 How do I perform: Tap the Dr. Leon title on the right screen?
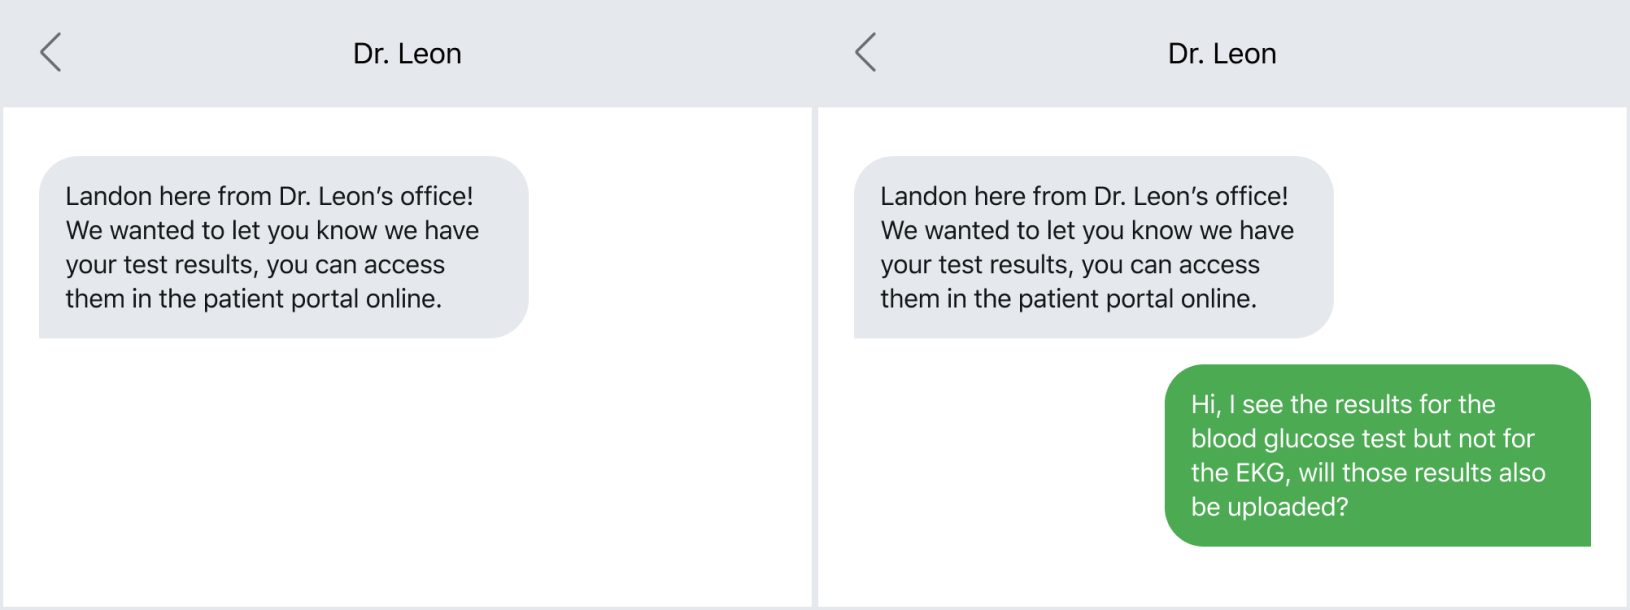[x=1222, y=53]
